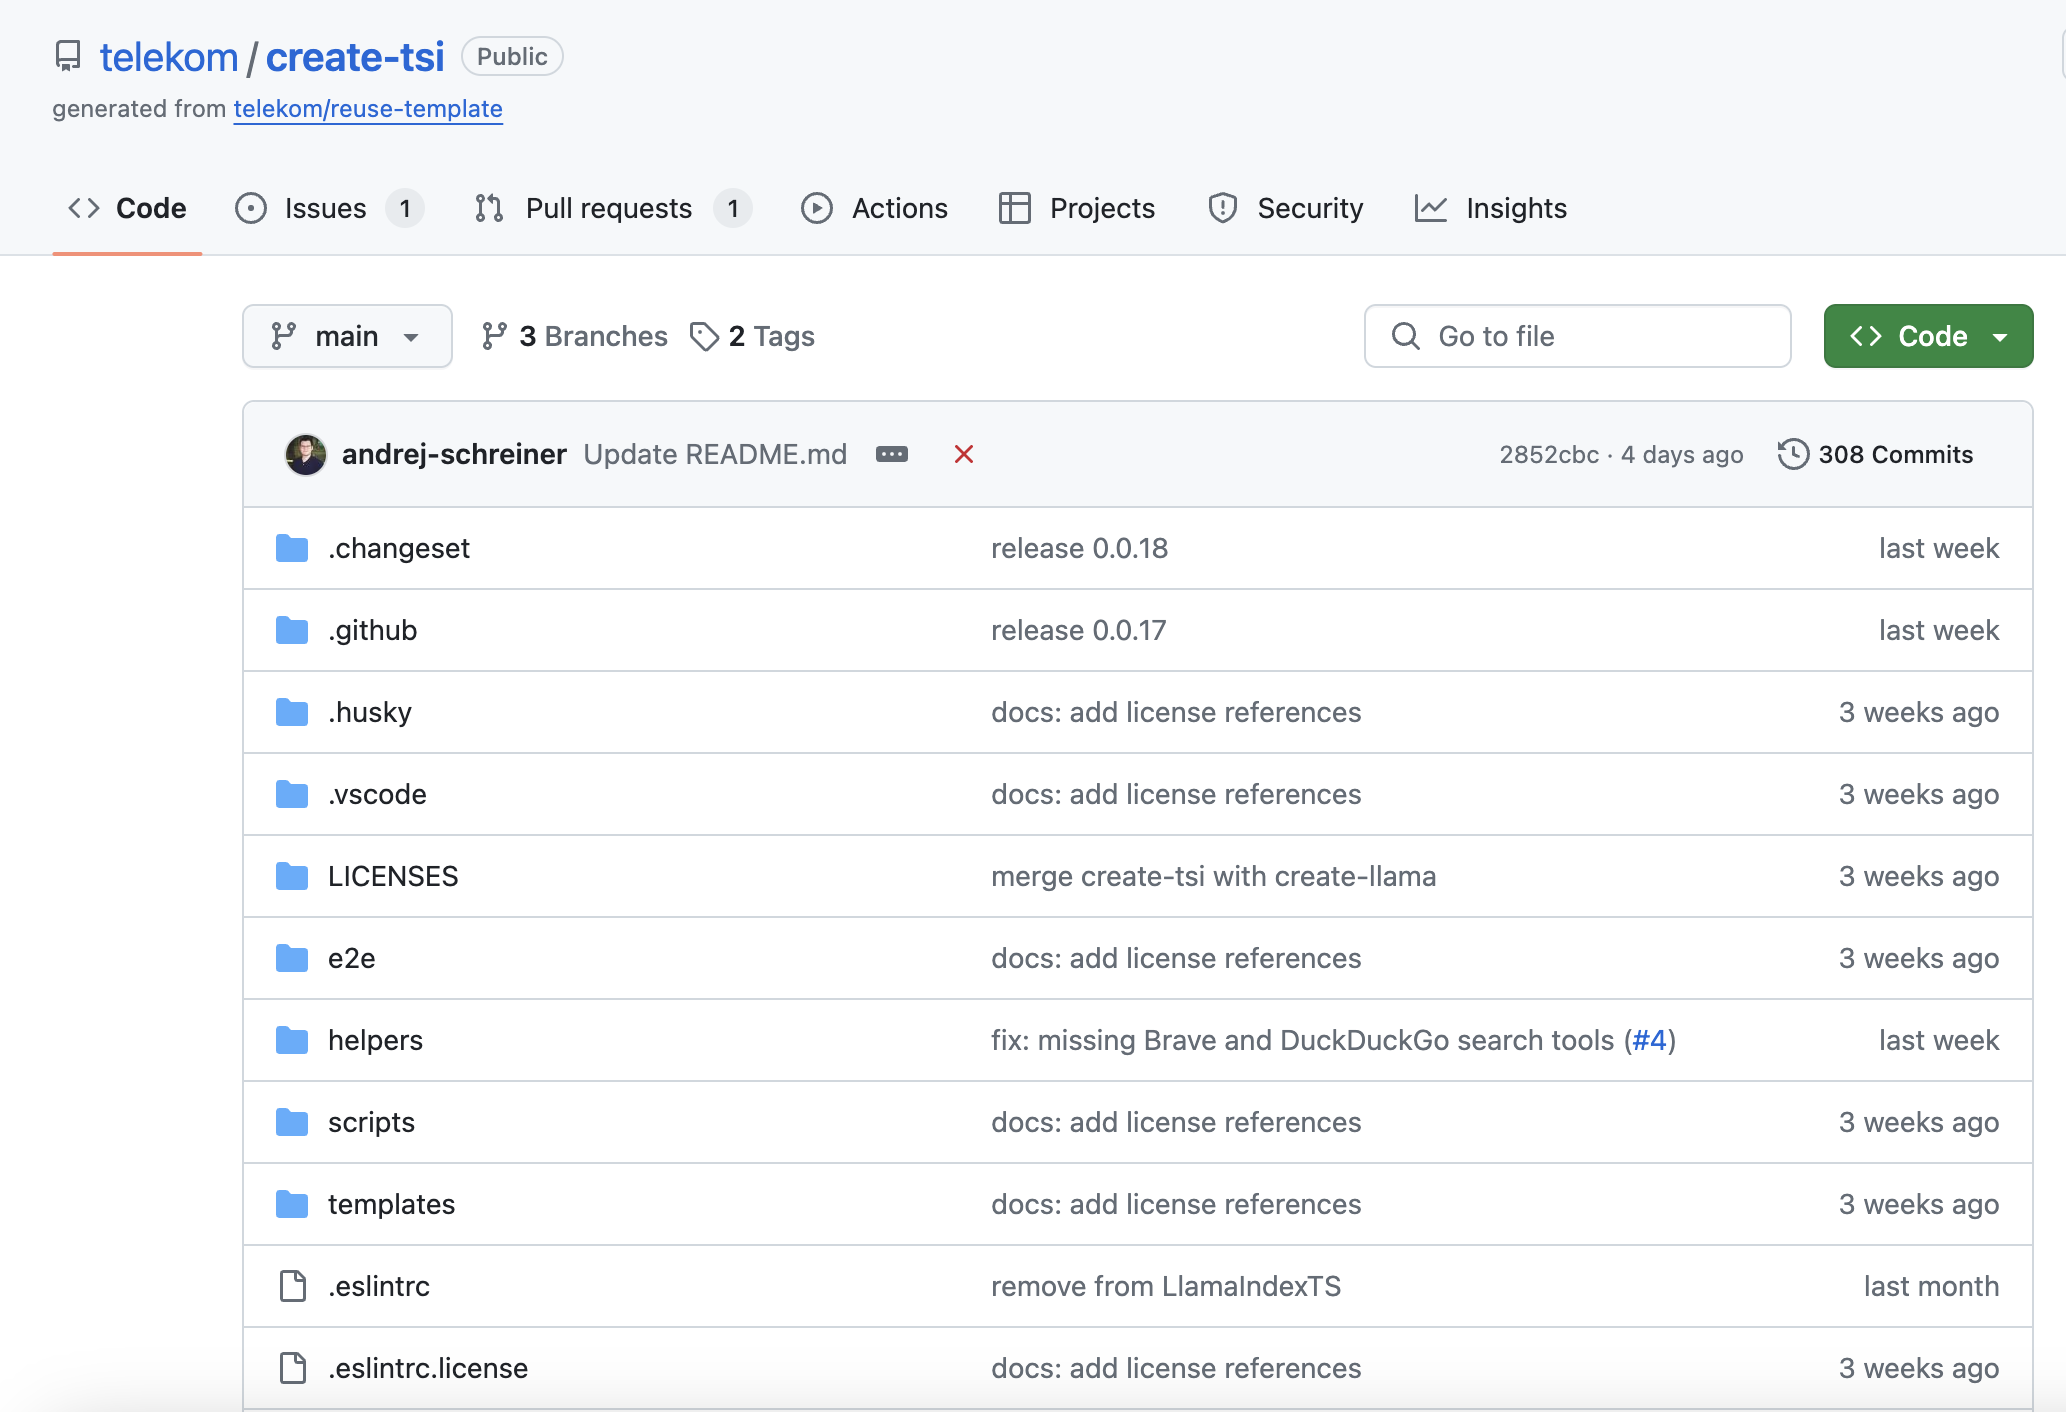
Task: Open the Actions tab
Action: coord(899,208)
